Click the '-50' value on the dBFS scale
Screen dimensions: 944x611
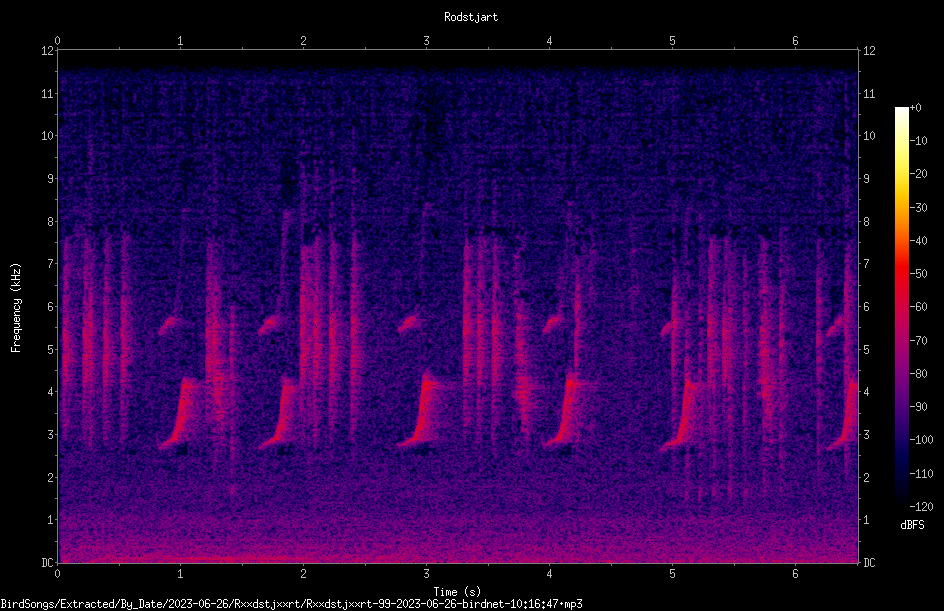[918, 274]
